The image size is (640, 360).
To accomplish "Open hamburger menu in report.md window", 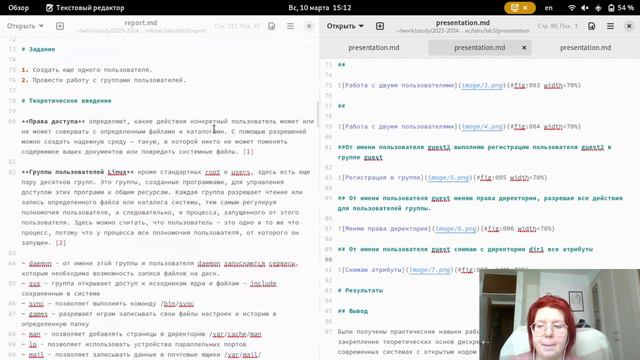I will [290, 26].
